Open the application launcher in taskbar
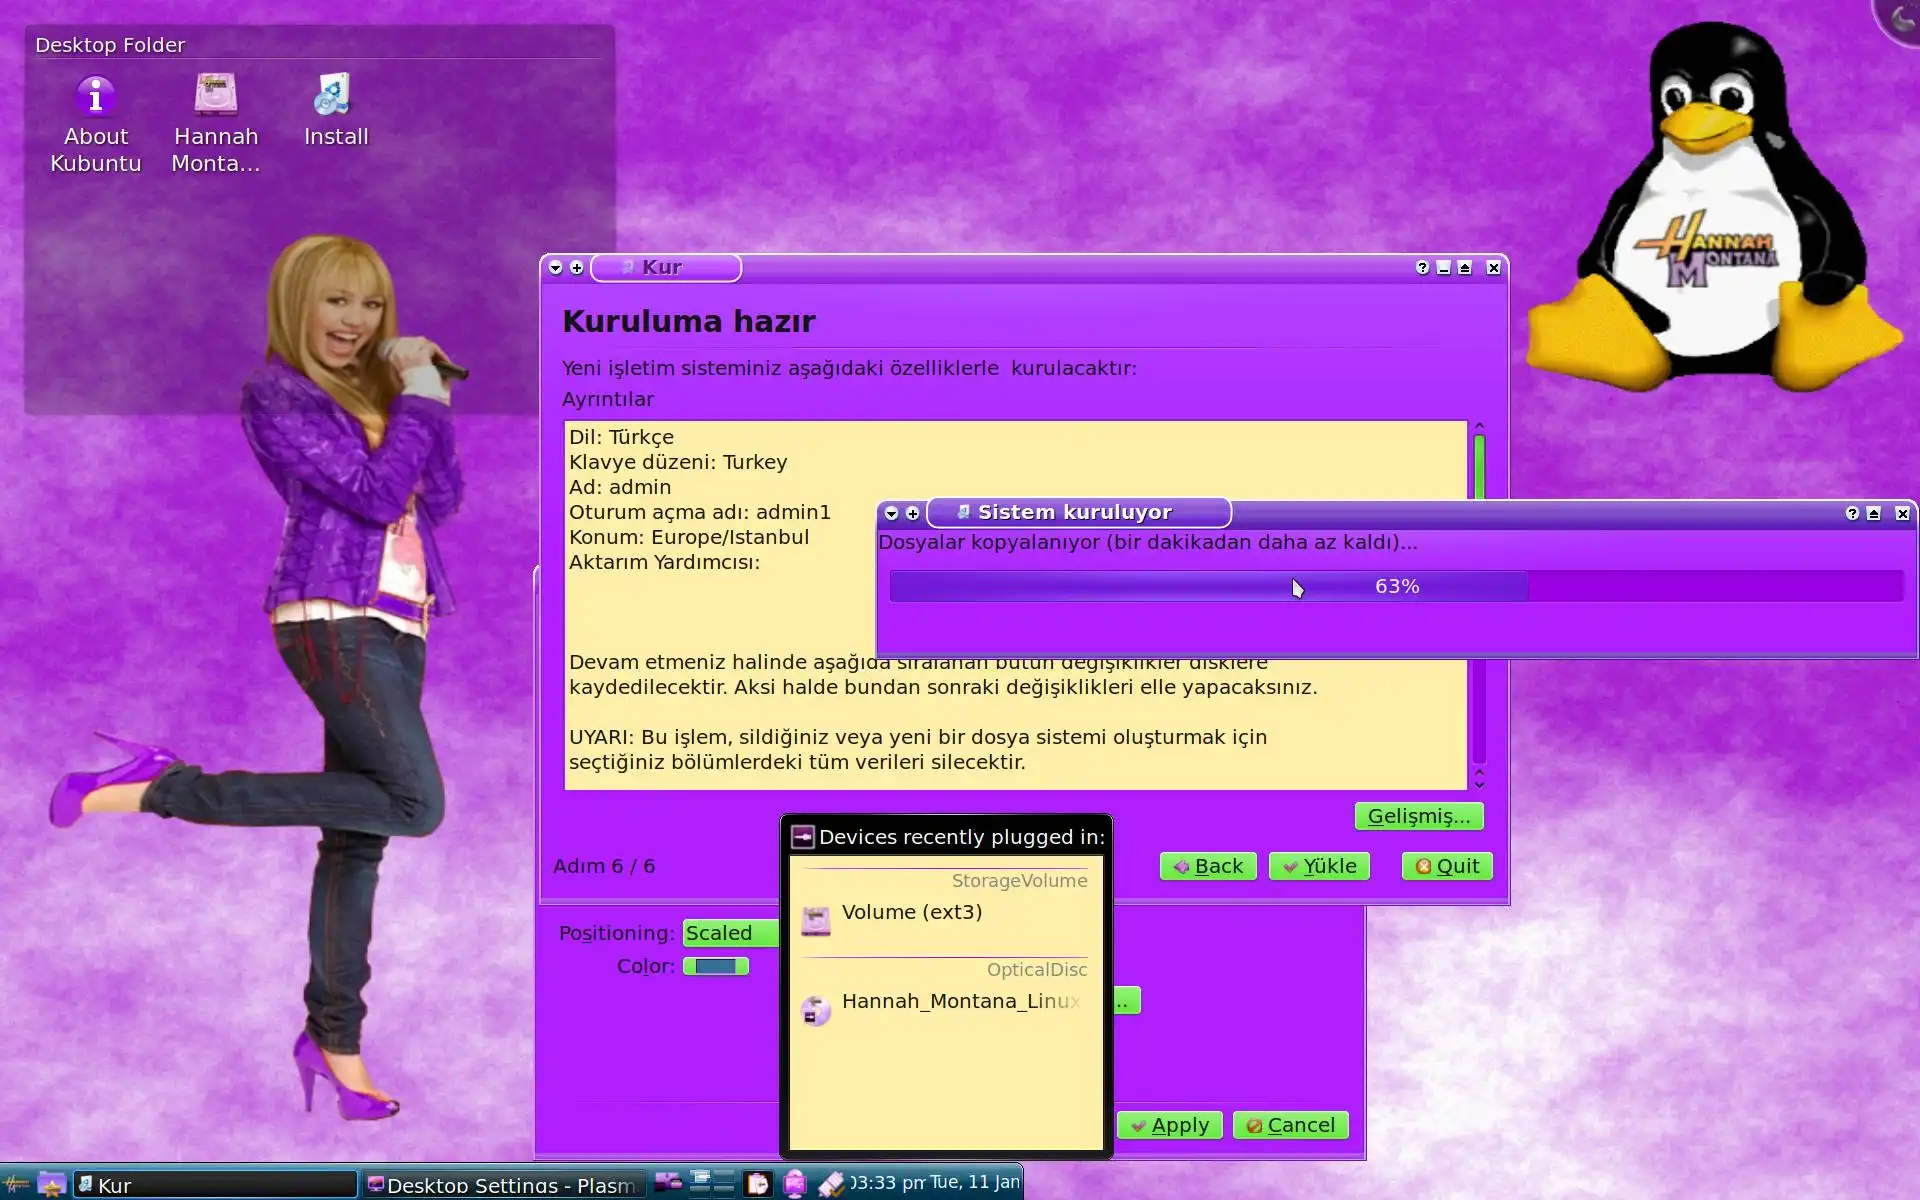The image size is (1920, 1200). (16, 1185)
